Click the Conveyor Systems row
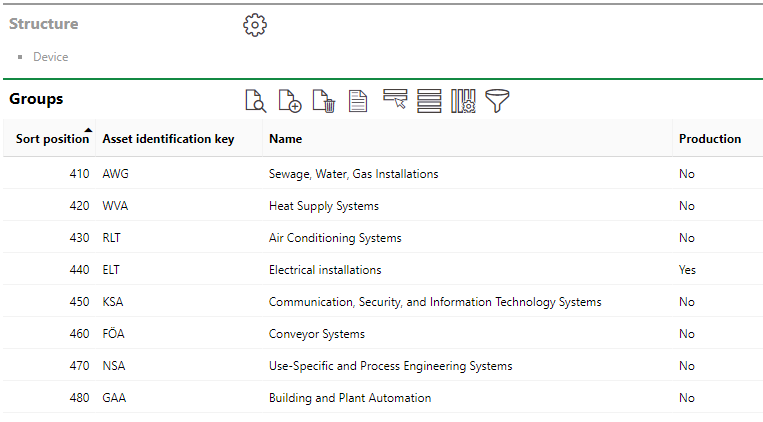 click(317, 334)
